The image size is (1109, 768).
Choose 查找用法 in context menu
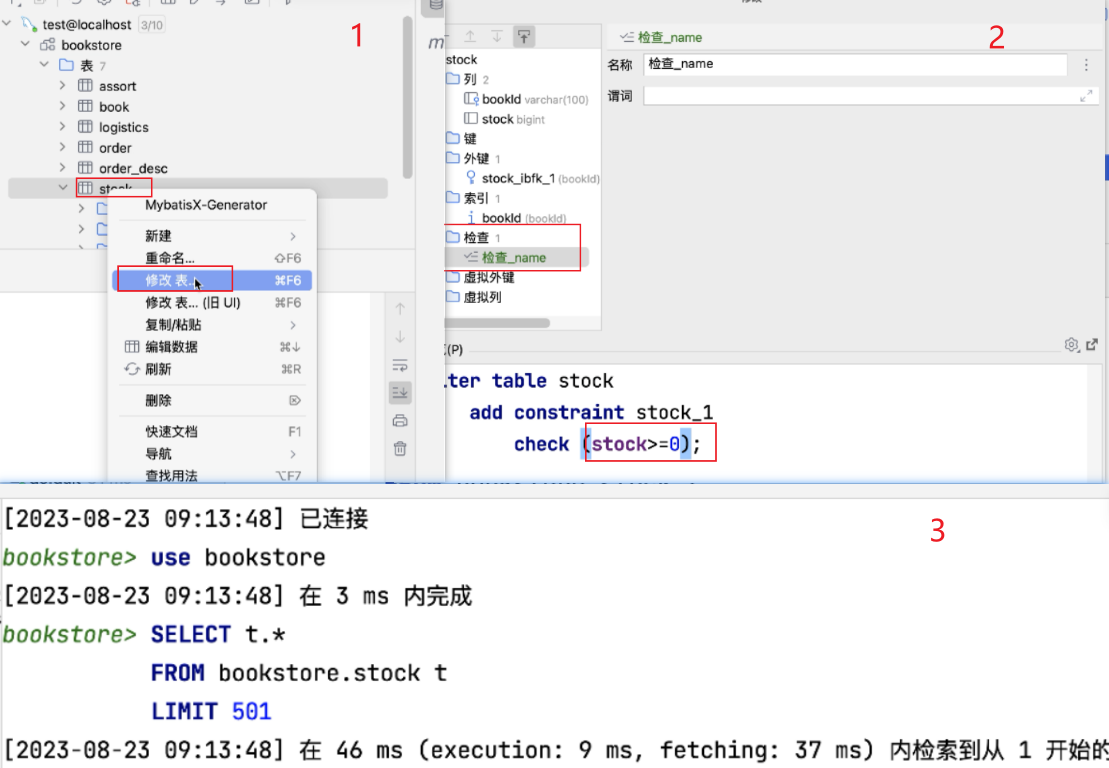pos(212,475)
